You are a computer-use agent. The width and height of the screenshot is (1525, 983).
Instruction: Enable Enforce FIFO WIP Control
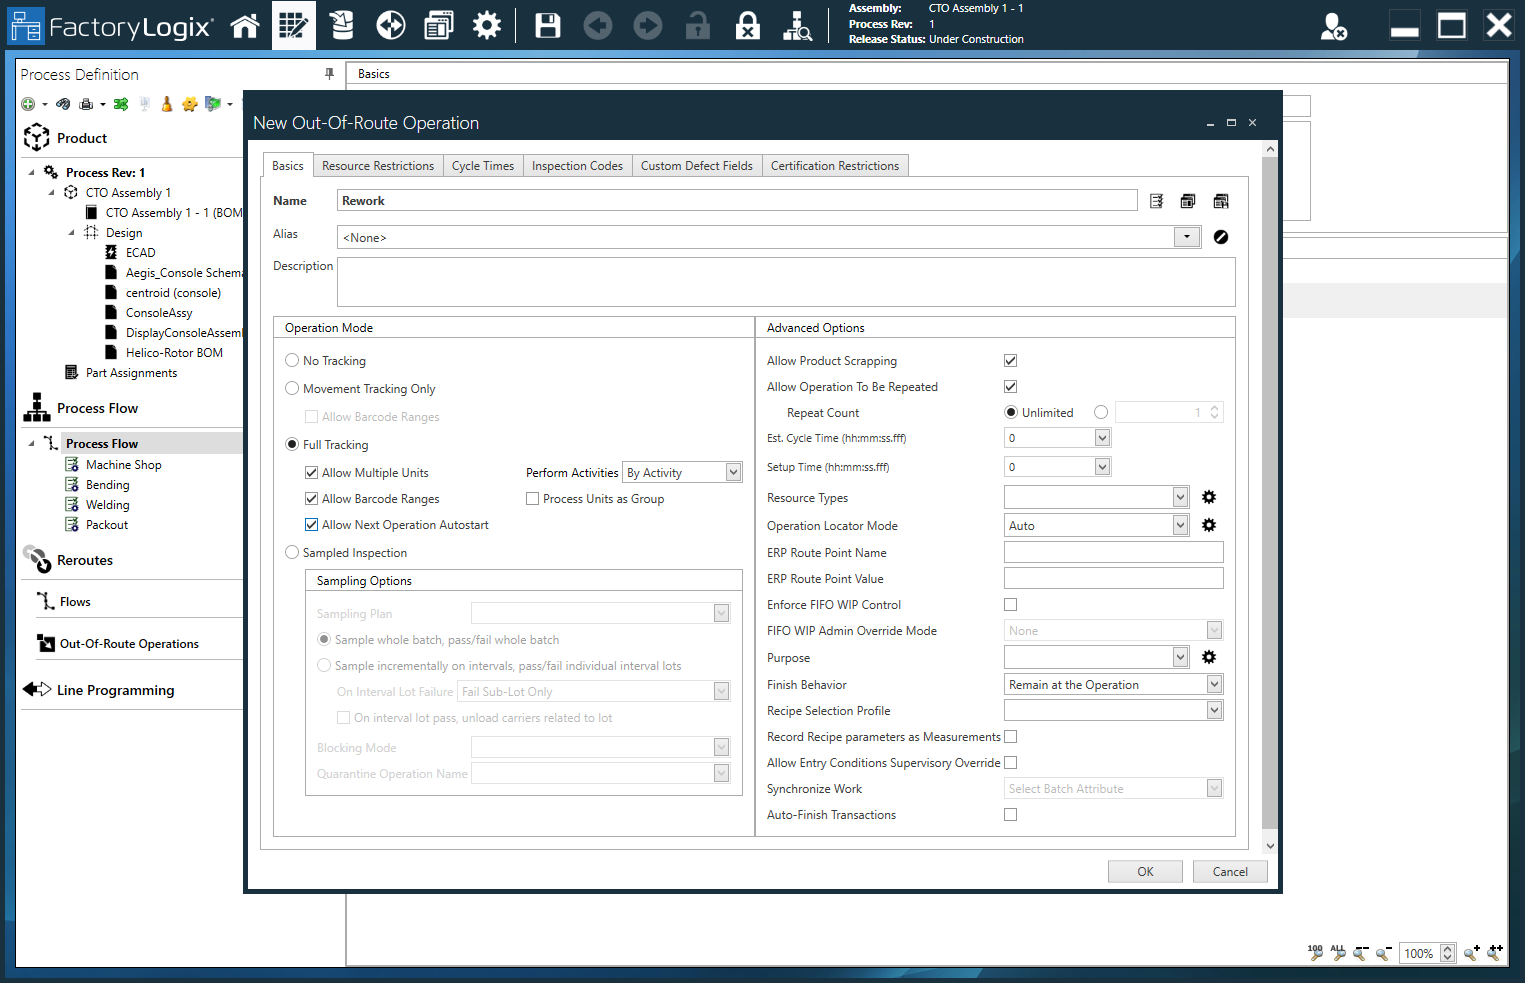pyautogui.click(x=1010, y=604)
